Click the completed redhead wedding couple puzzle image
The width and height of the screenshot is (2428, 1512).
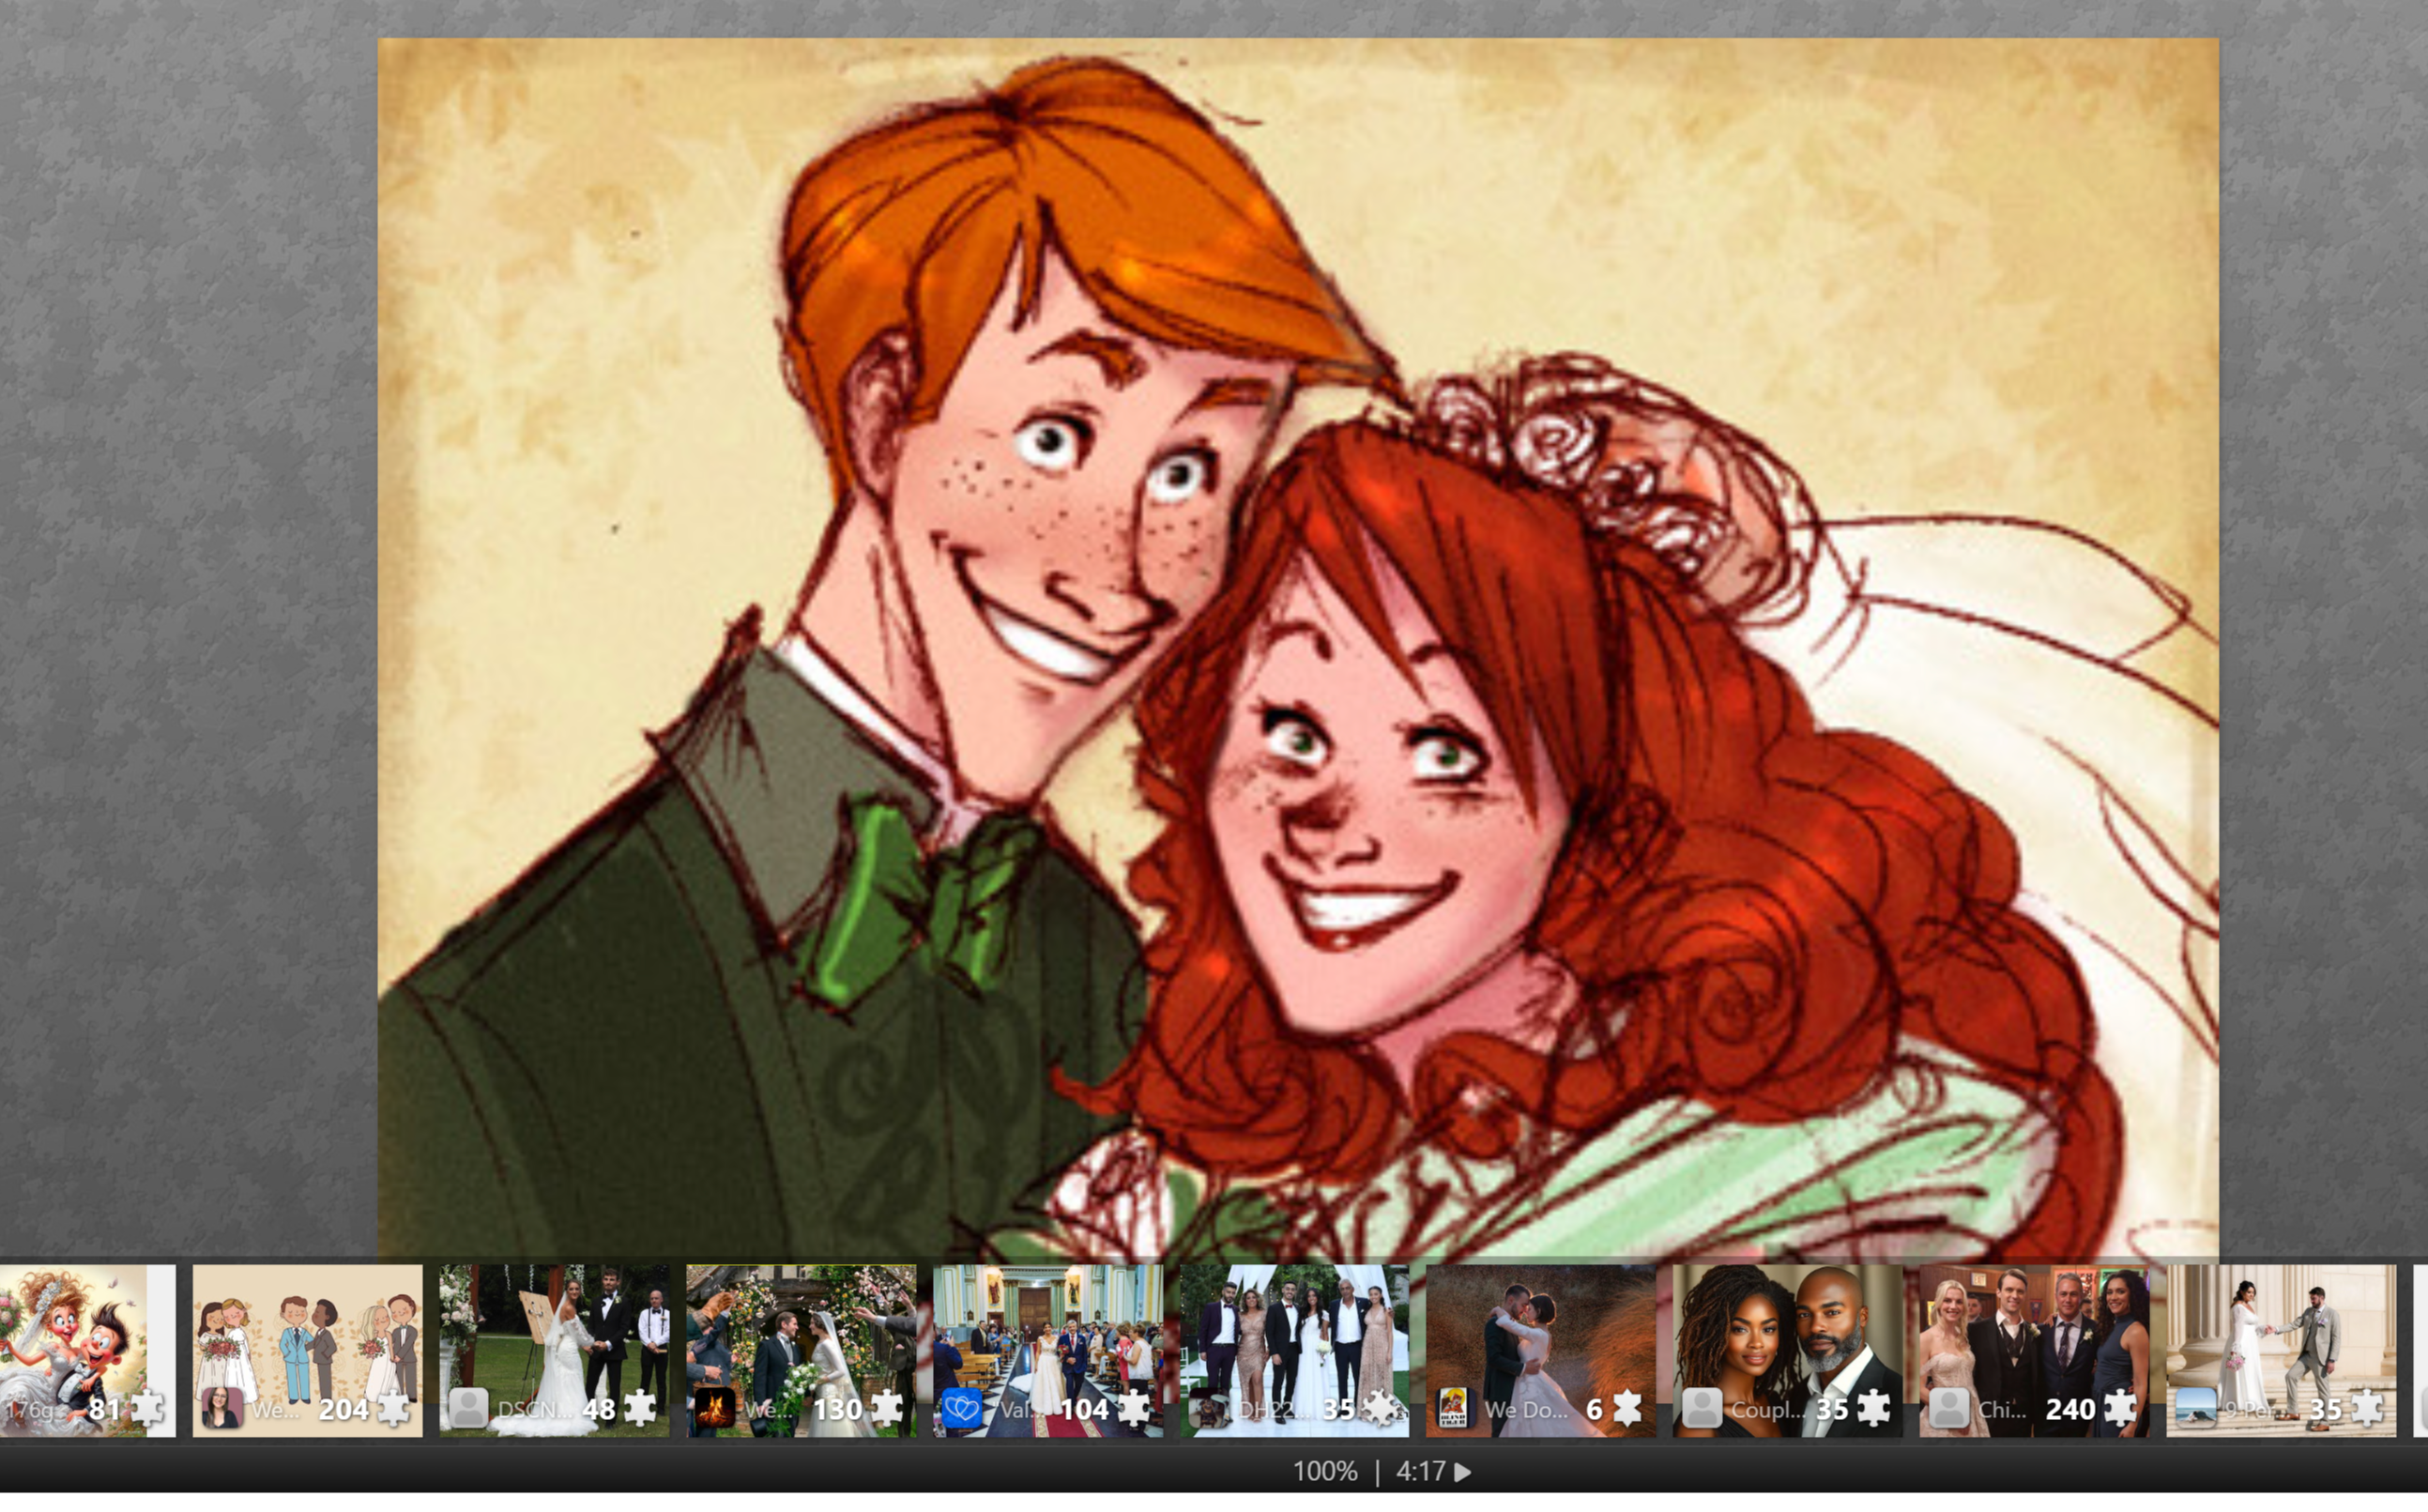pyautogui.click(x=1297, y=640)
